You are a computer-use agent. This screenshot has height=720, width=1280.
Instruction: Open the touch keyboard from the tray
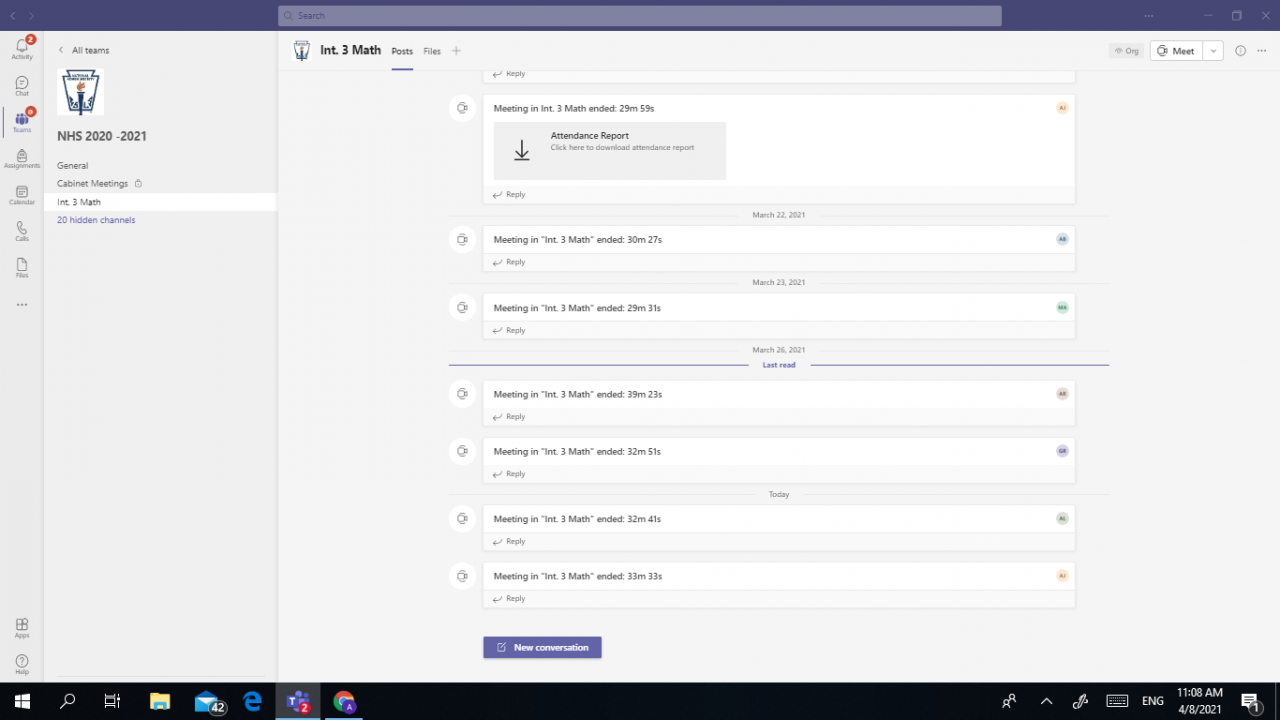[x=1117, y=701]
